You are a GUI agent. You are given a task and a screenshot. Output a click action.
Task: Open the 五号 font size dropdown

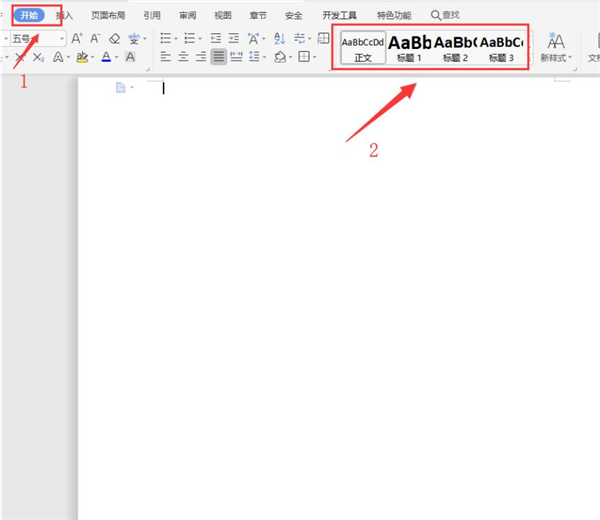tap(62, 39)
